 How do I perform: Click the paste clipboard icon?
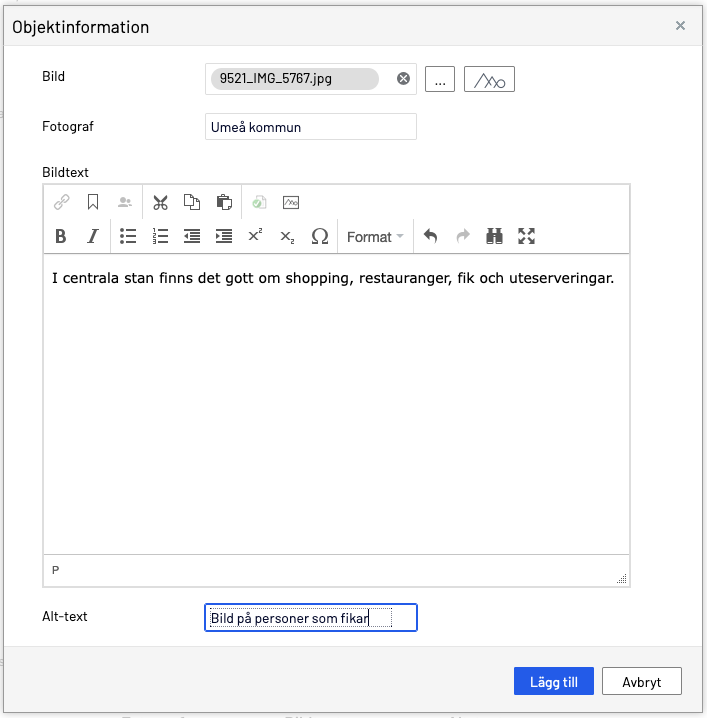click(x=224, y=202)
